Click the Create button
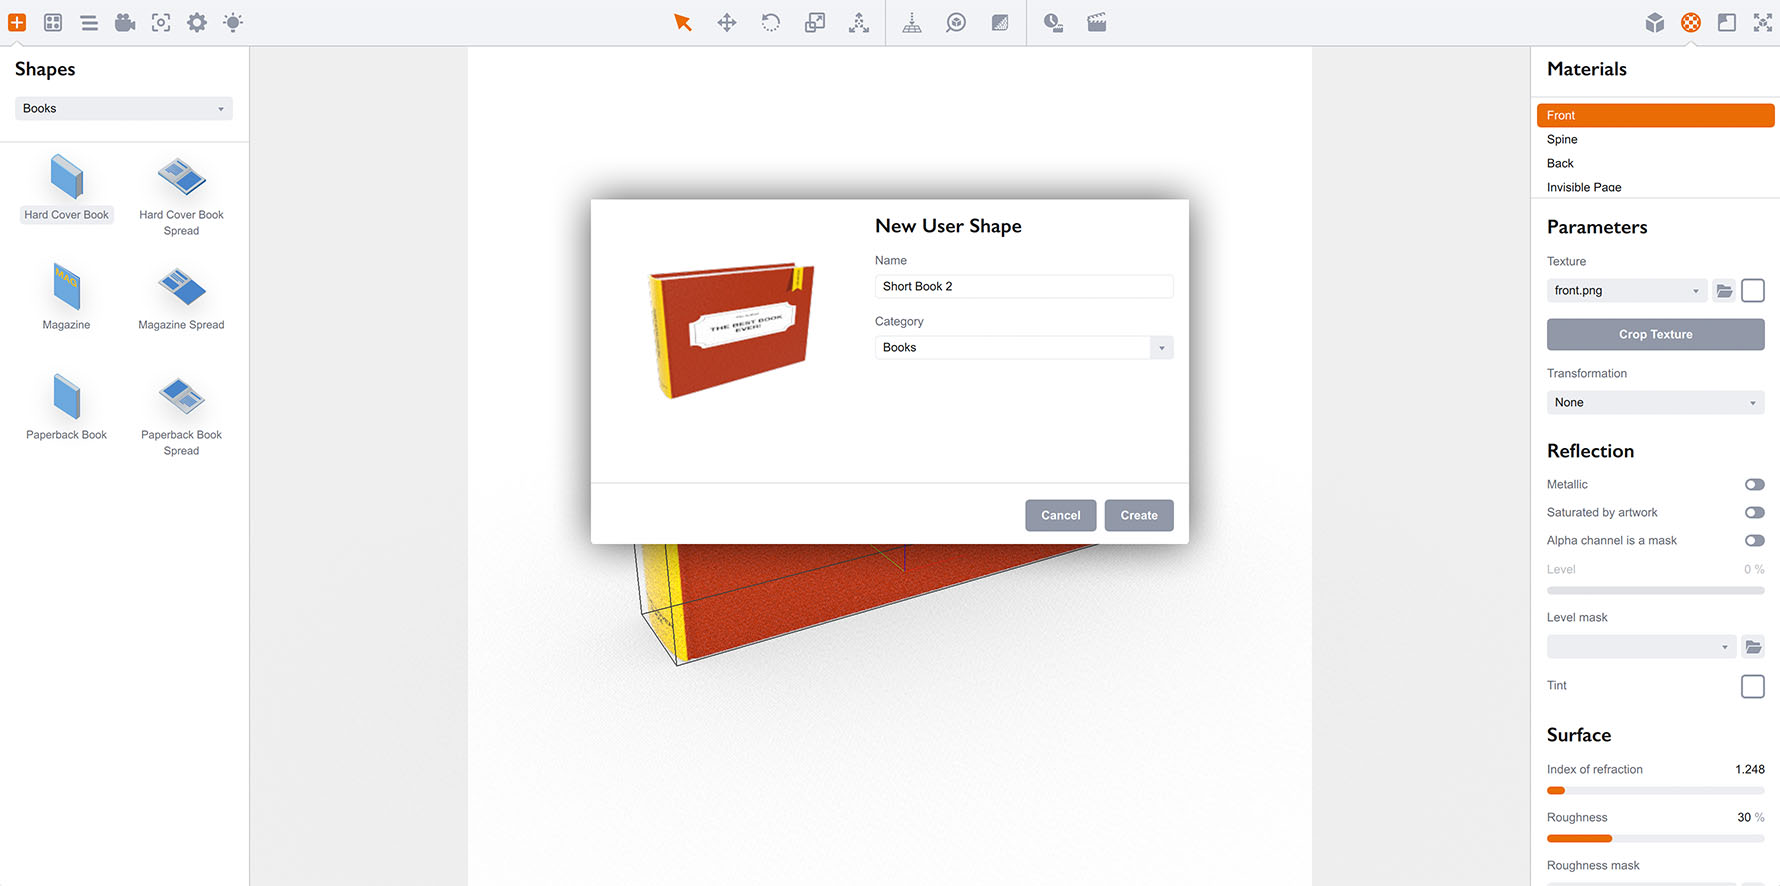This screenshot has width=1780, height=886. coord(1139,516)
